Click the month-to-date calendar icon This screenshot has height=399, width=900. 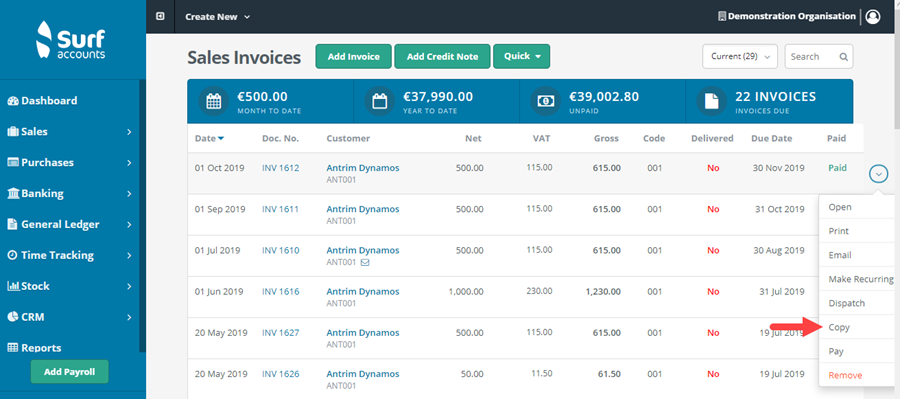pyautogui.click(x=214, y=101)
